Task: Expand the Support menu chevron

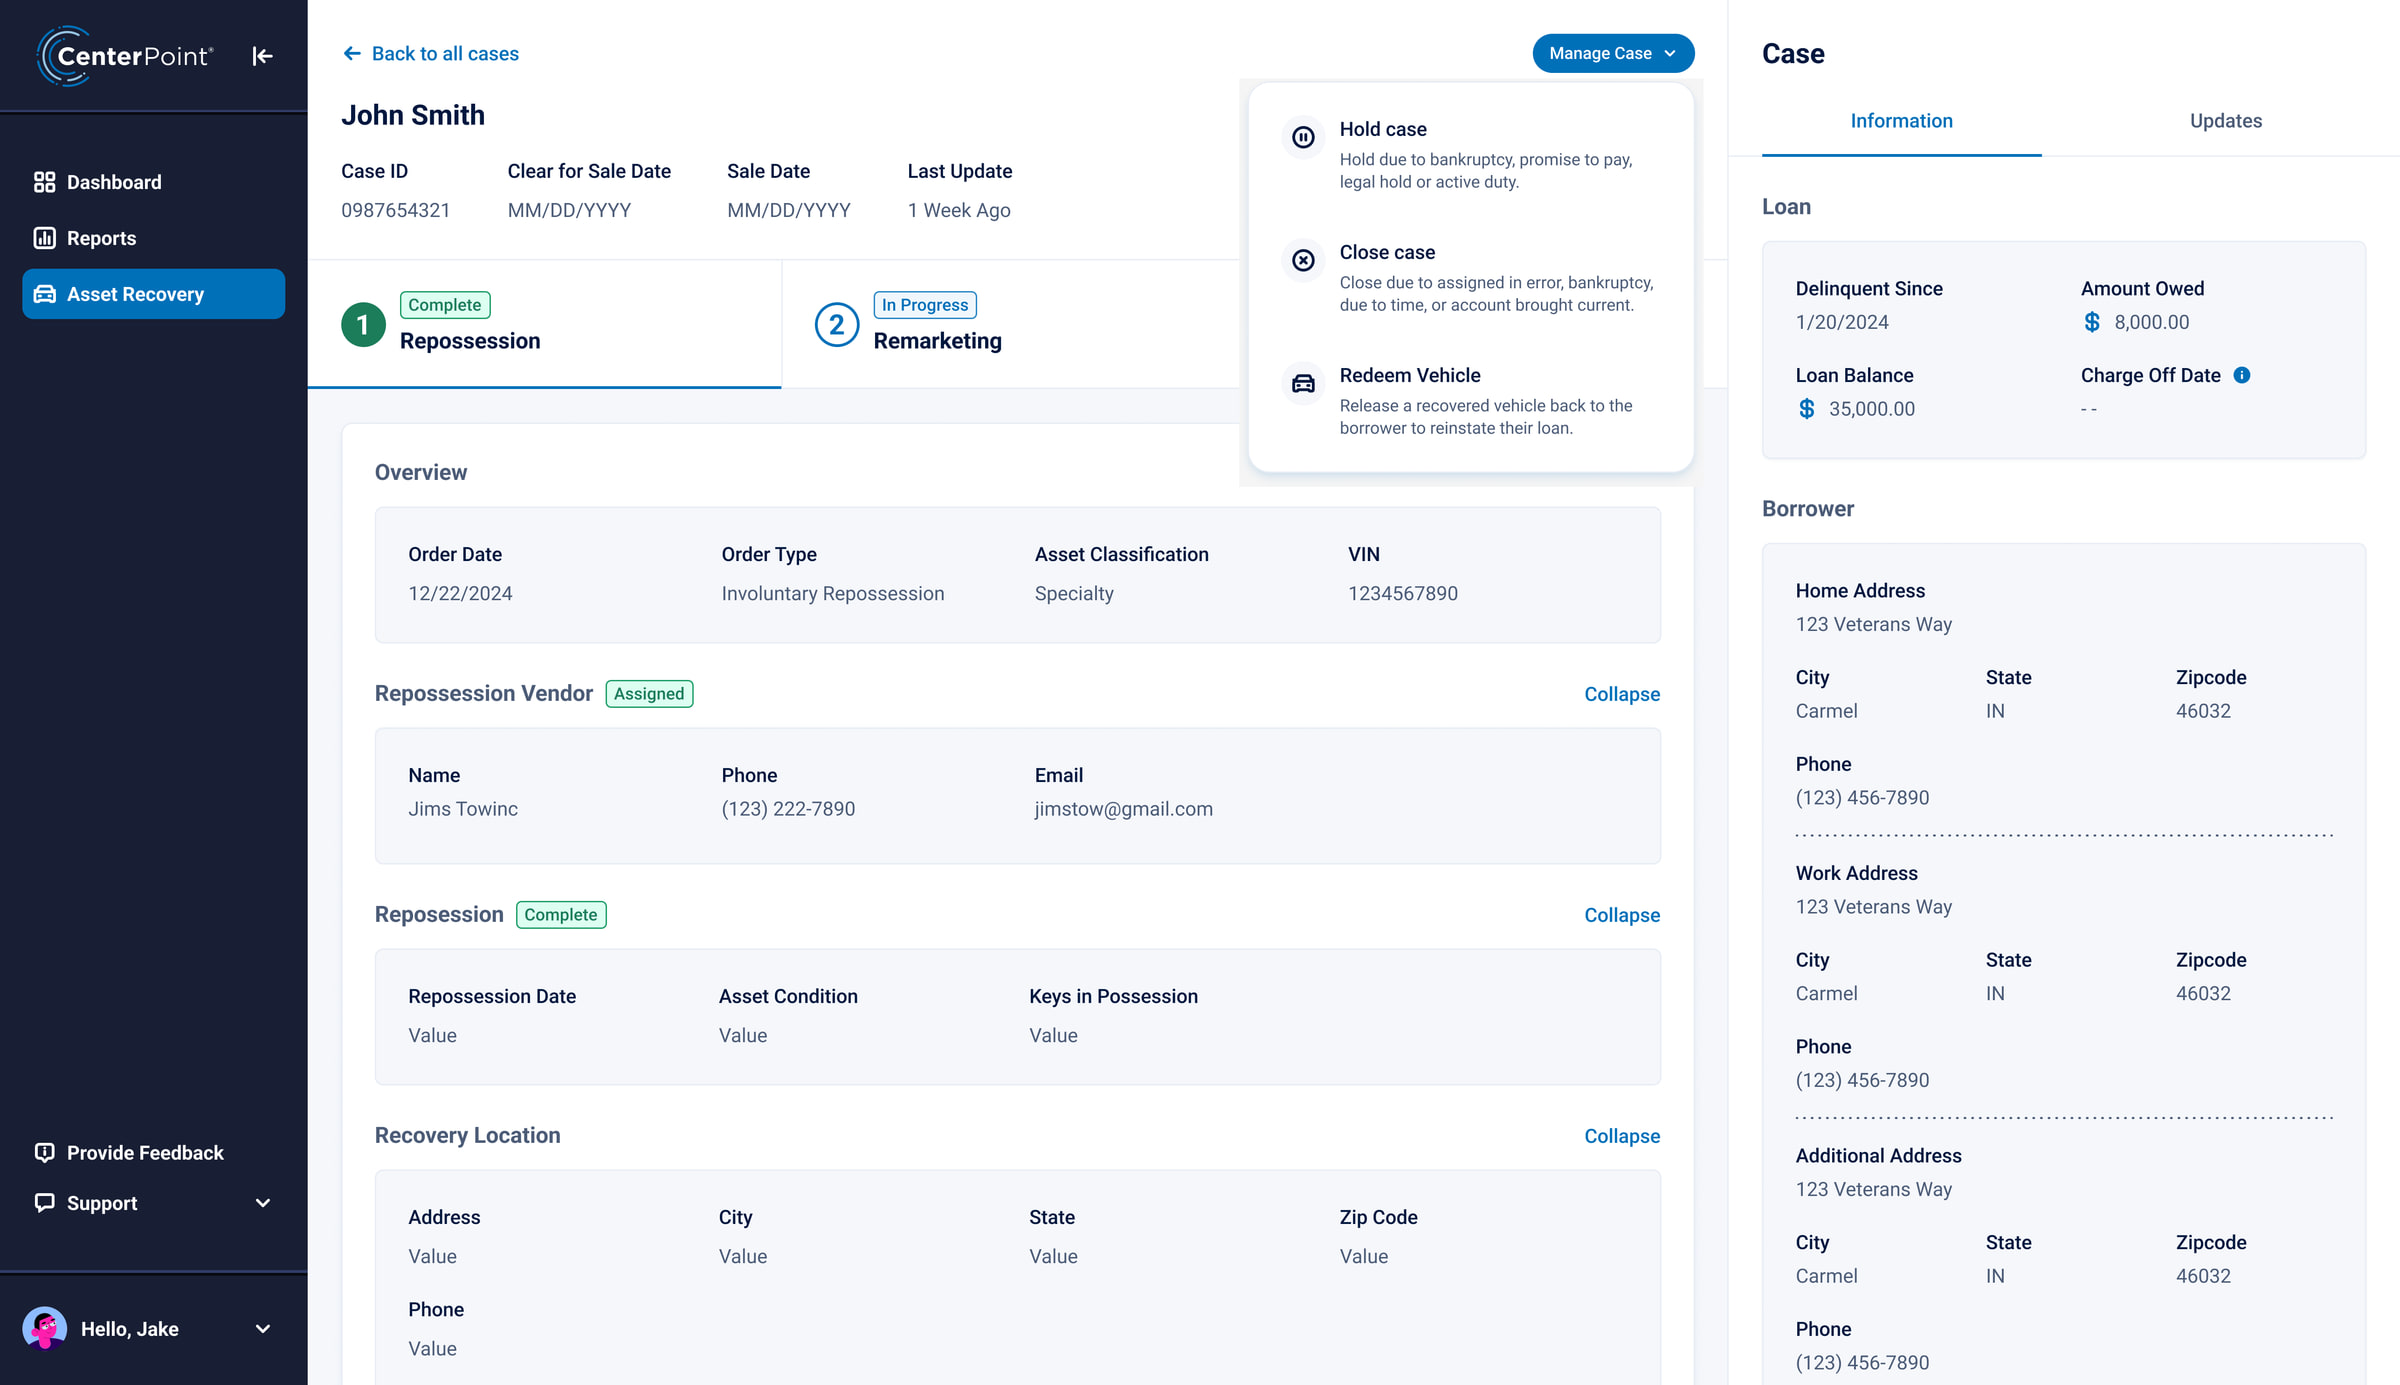Action: 263,1203
